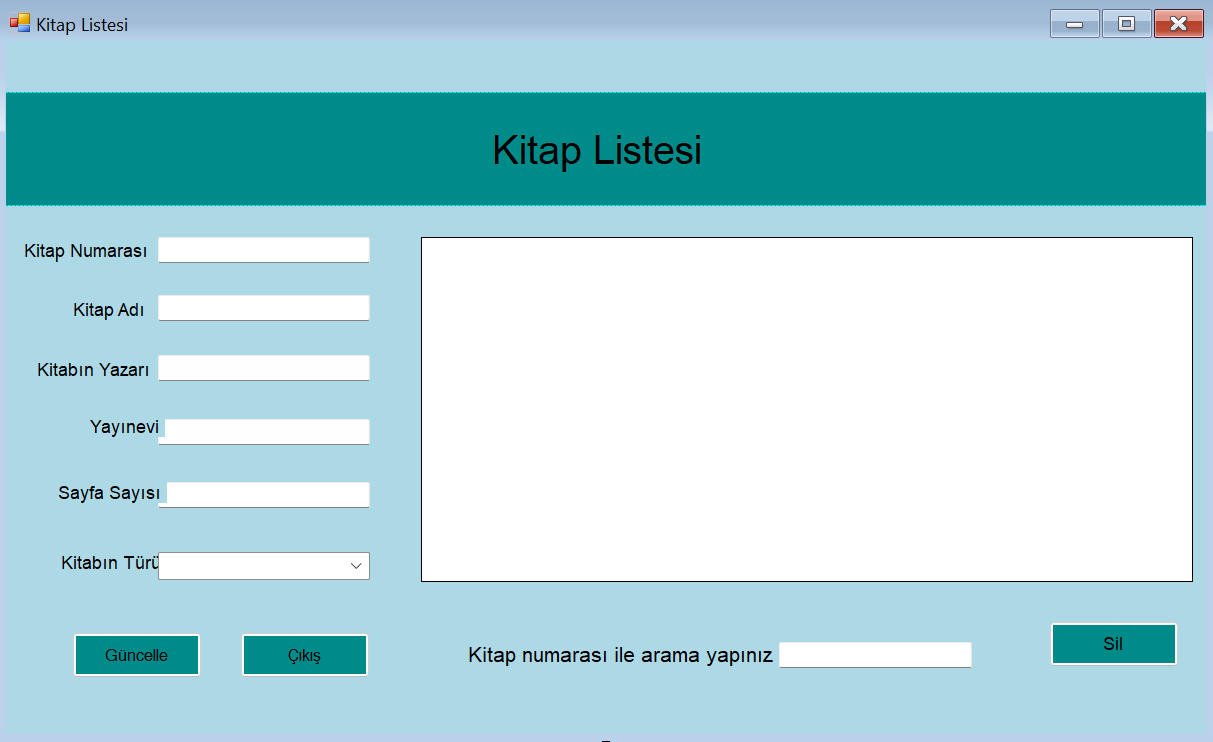This screenshot has height=742, width=1213.
Task: Click the teal Kitap Listesi header banner
Action: pyautogui.click(x=300, y=150)
